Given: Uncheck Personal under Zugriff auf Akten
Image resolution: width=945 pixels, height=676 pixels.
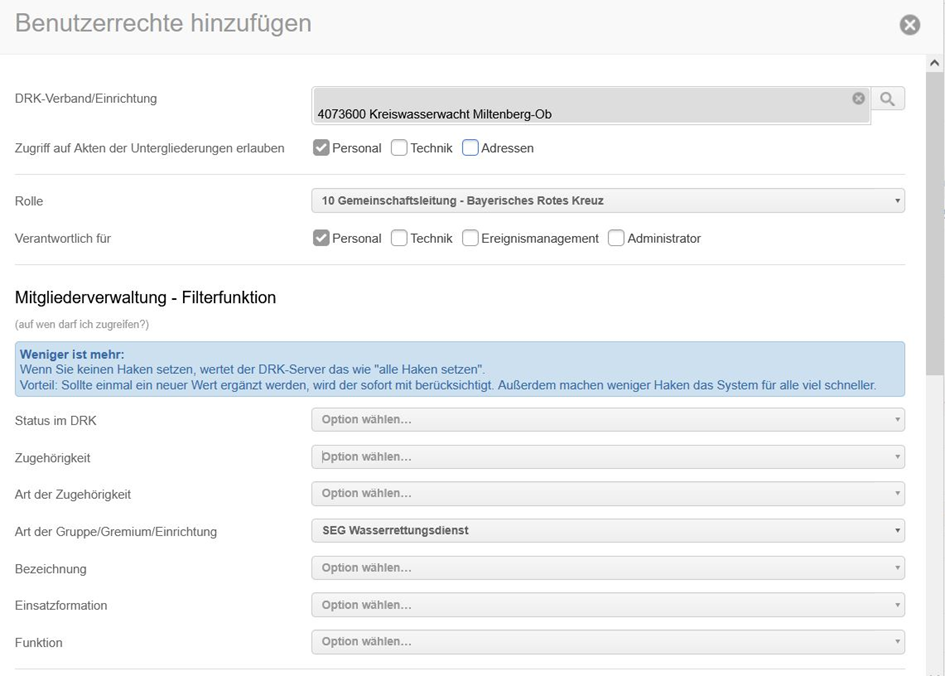Looking at the screenshot, I should click(x=321, y=148).
